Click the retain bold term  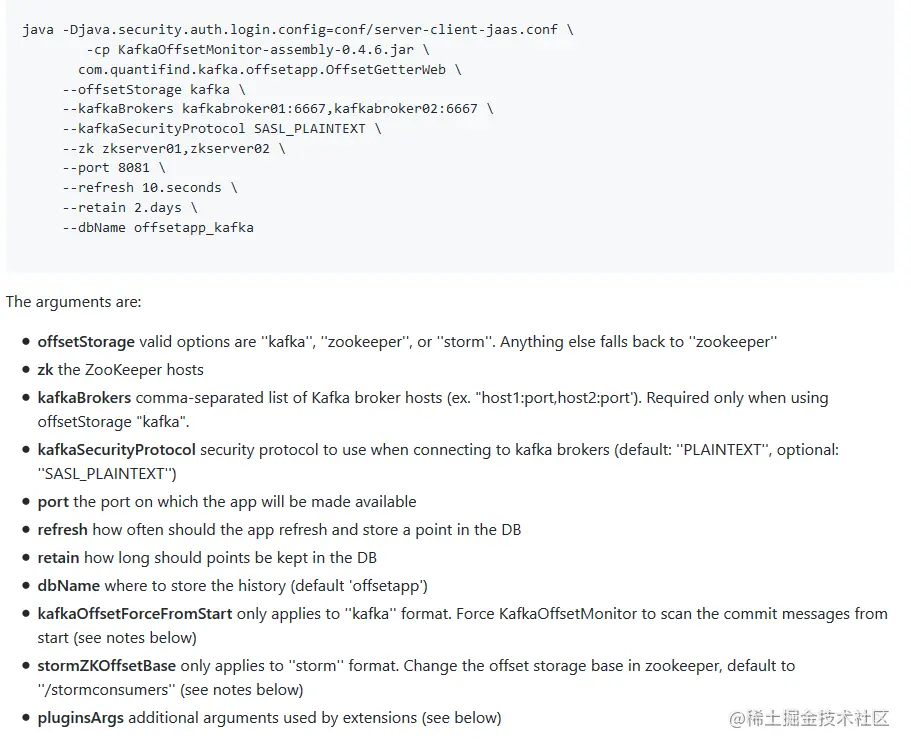(x=59, y=558)
